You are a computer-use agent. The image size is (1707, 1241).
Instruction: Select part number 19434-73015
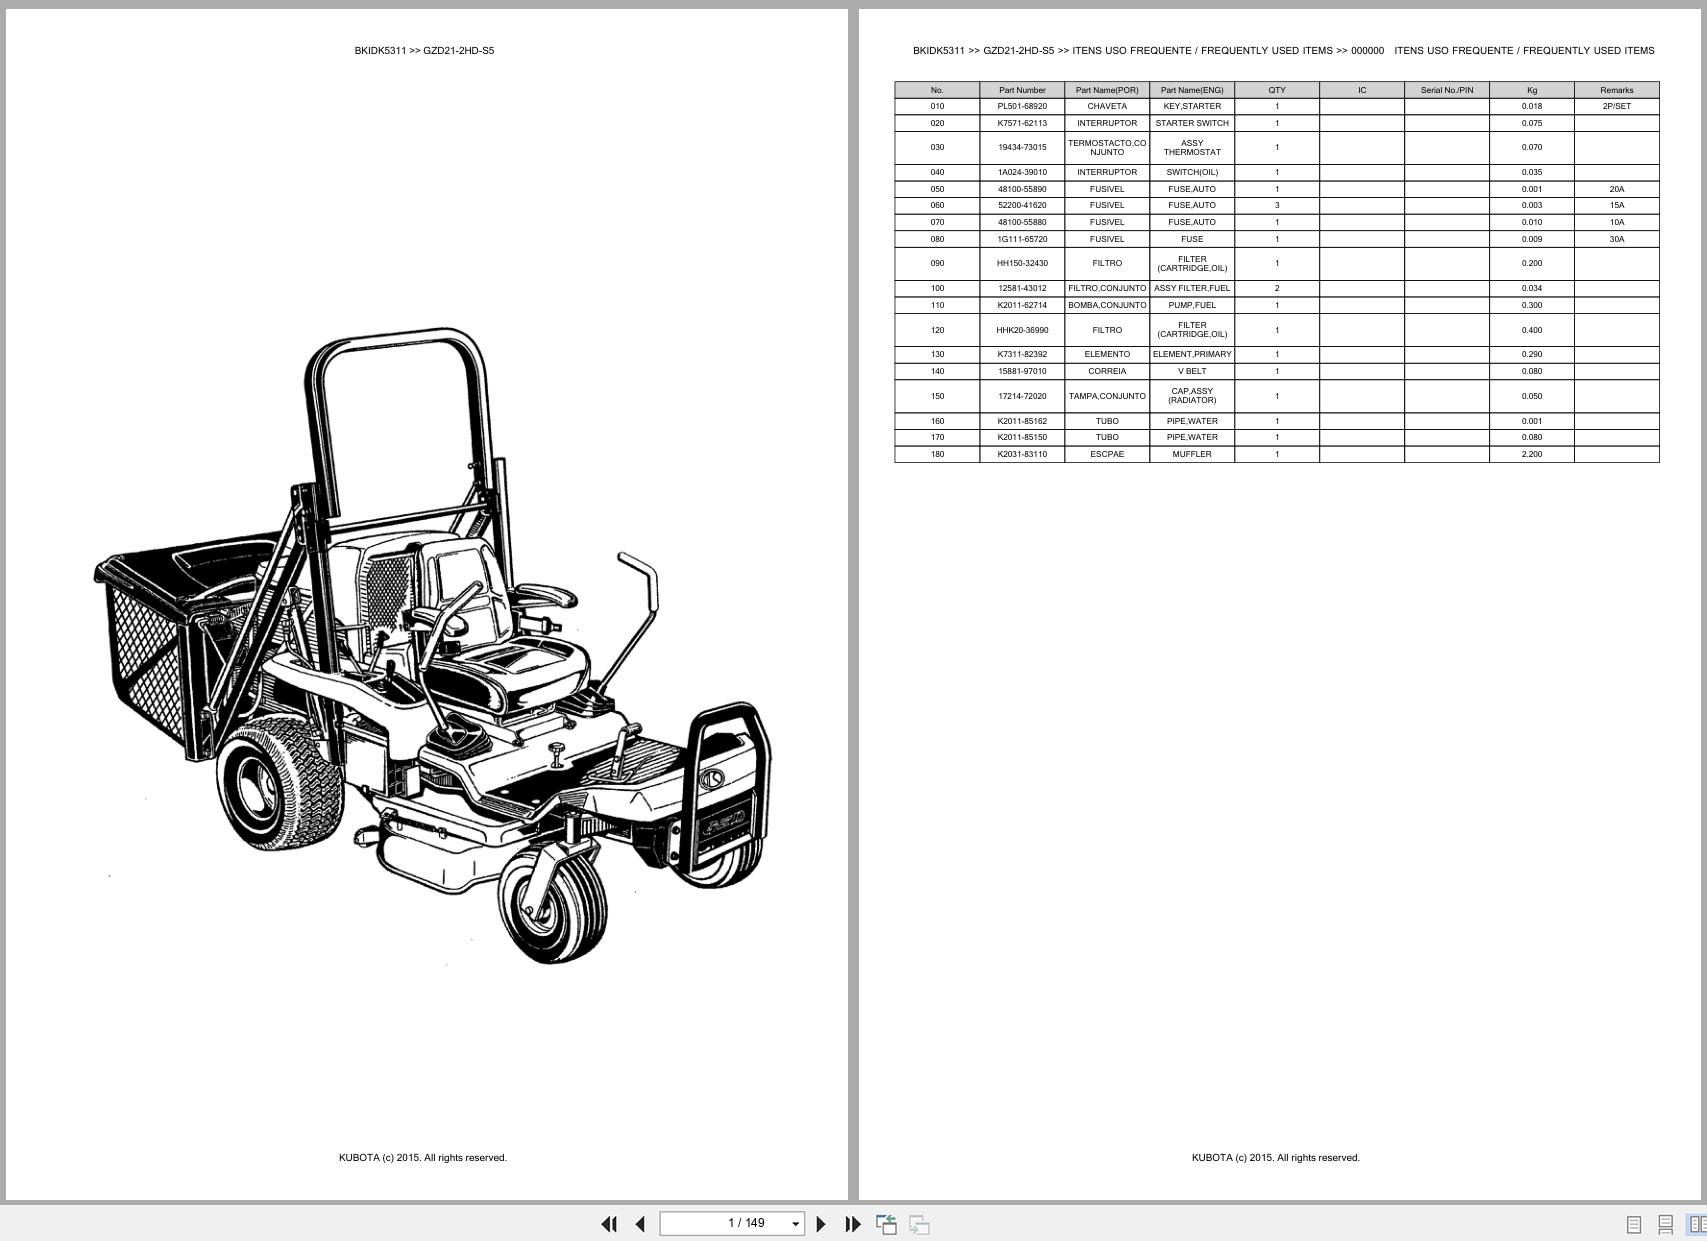1022,147
